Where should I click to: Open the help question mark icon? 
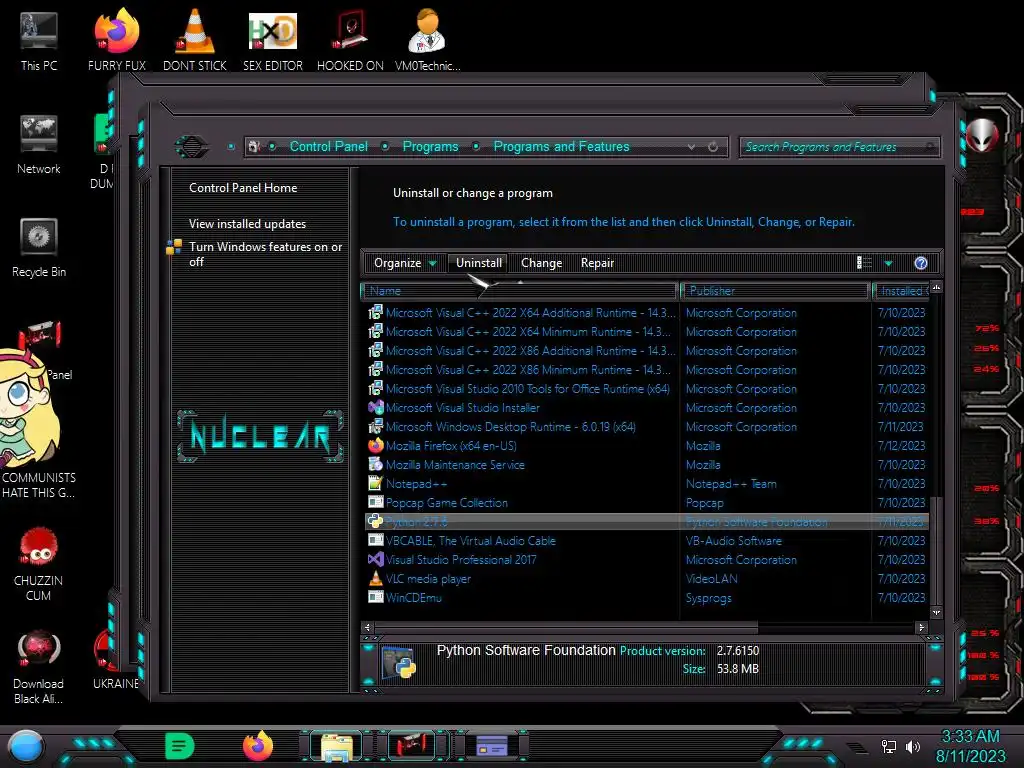coord(921,263)
